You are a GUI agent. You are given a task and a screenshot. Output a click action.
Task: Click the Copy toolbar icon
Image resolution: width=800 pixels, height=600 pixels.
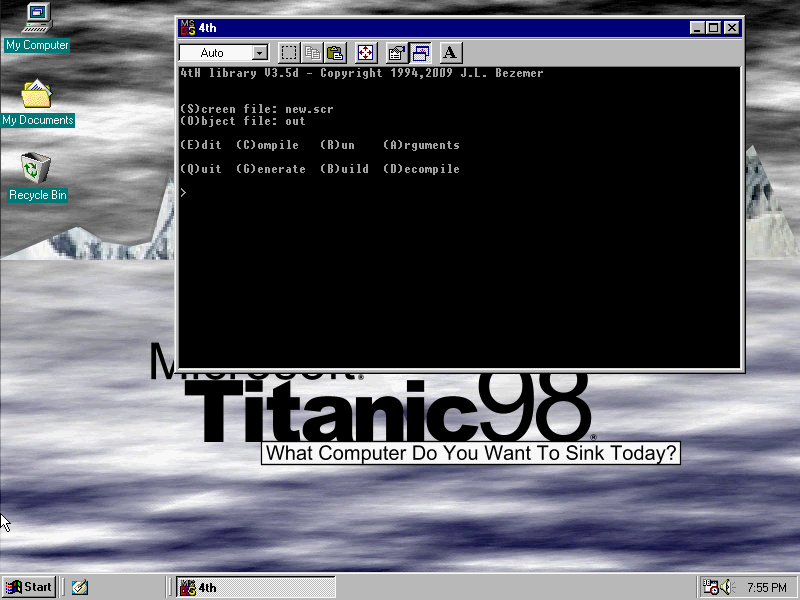312,53
